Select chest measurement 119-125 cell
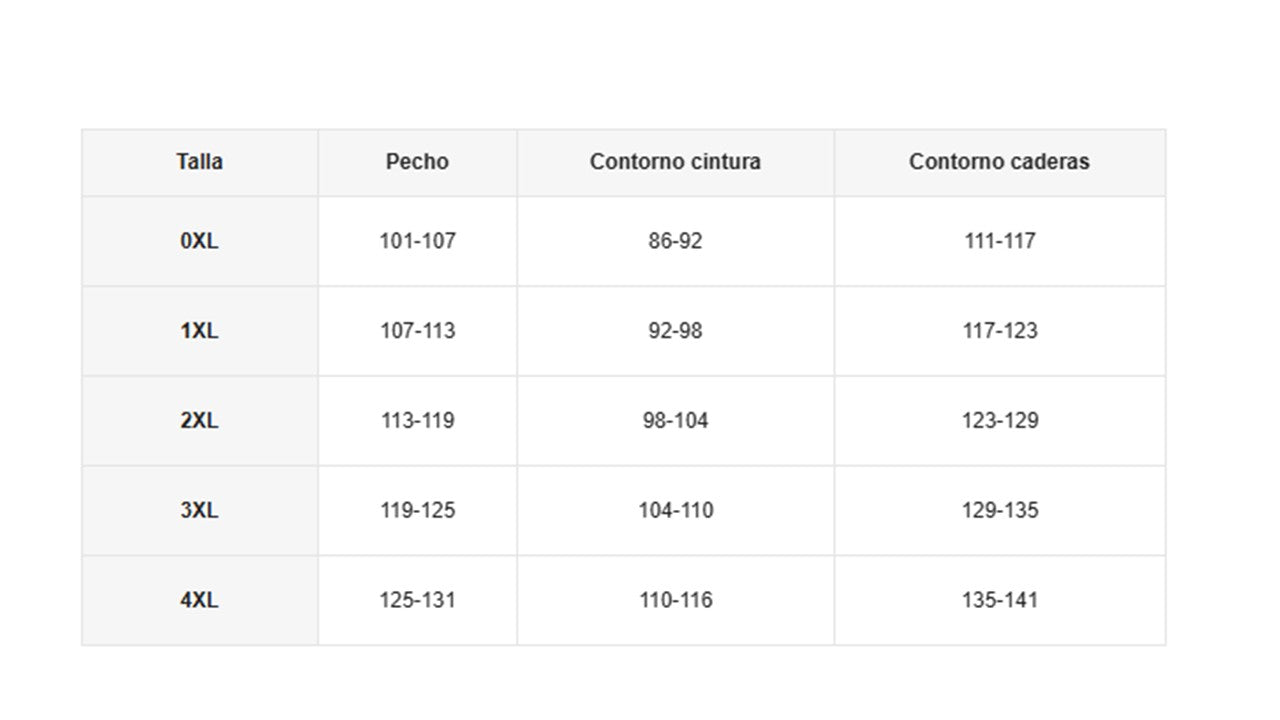 (x=417, y=510)
